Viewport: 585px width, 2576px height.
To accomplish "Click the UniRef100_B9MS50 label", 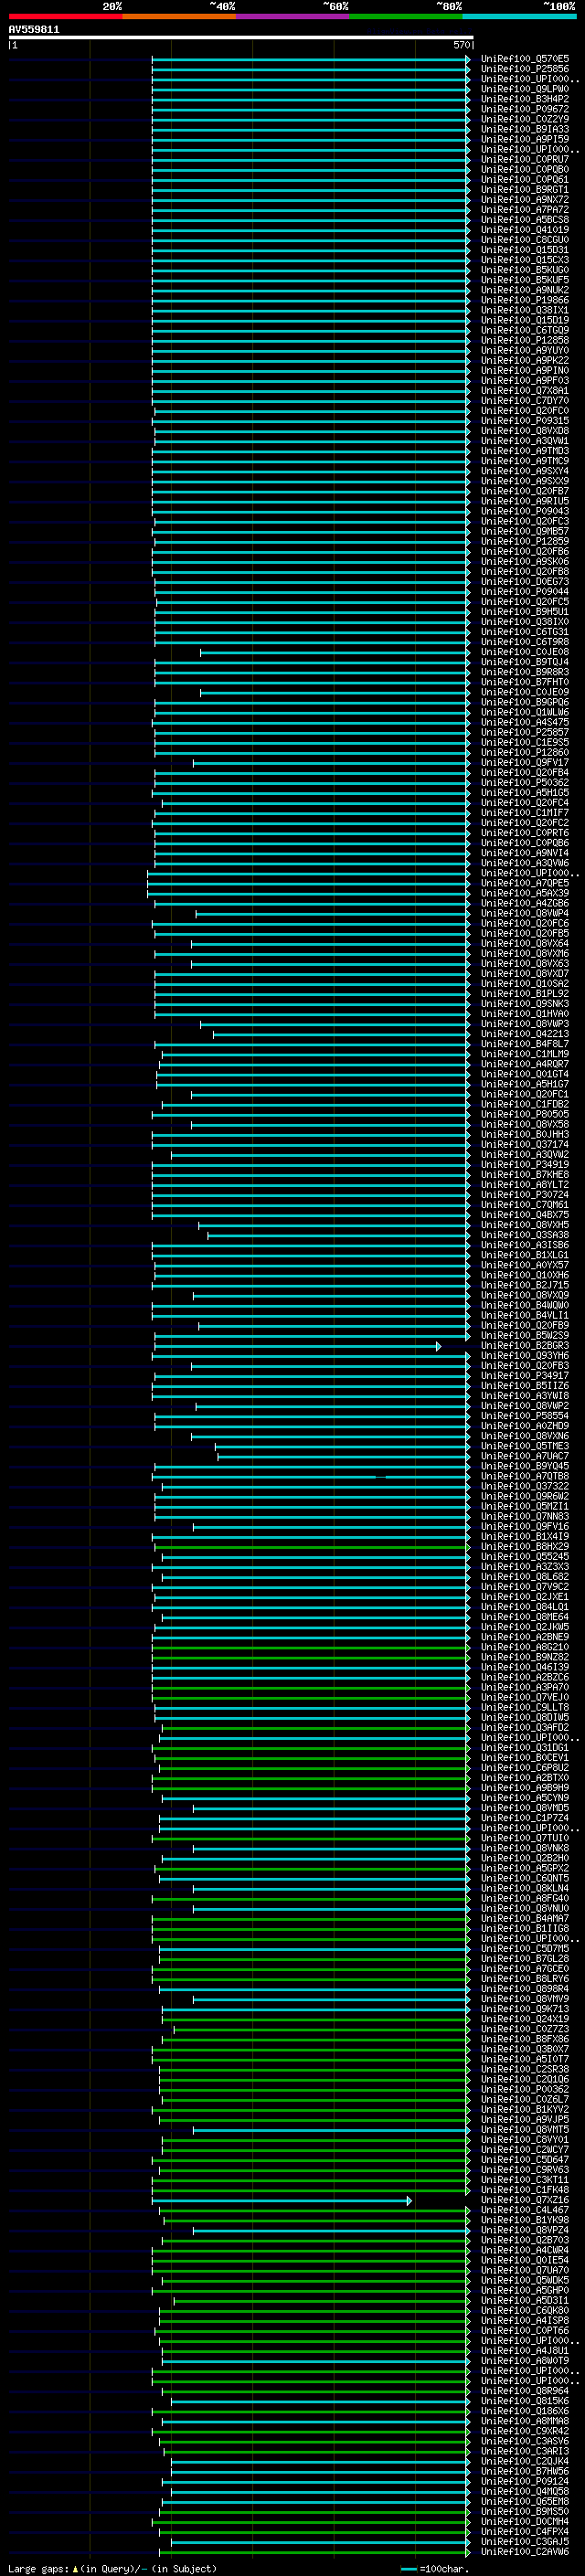I will pos(525,2511).
